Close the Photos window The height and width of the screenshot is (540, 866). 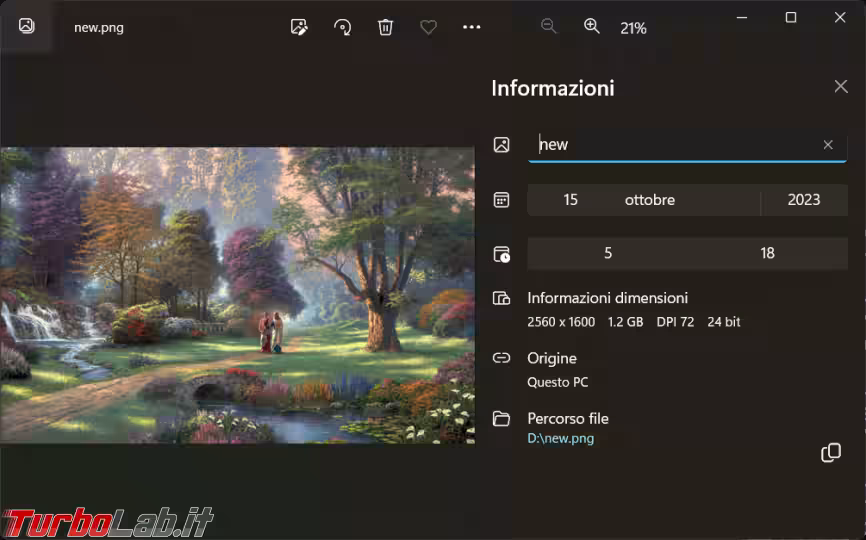tap(840, 18)
